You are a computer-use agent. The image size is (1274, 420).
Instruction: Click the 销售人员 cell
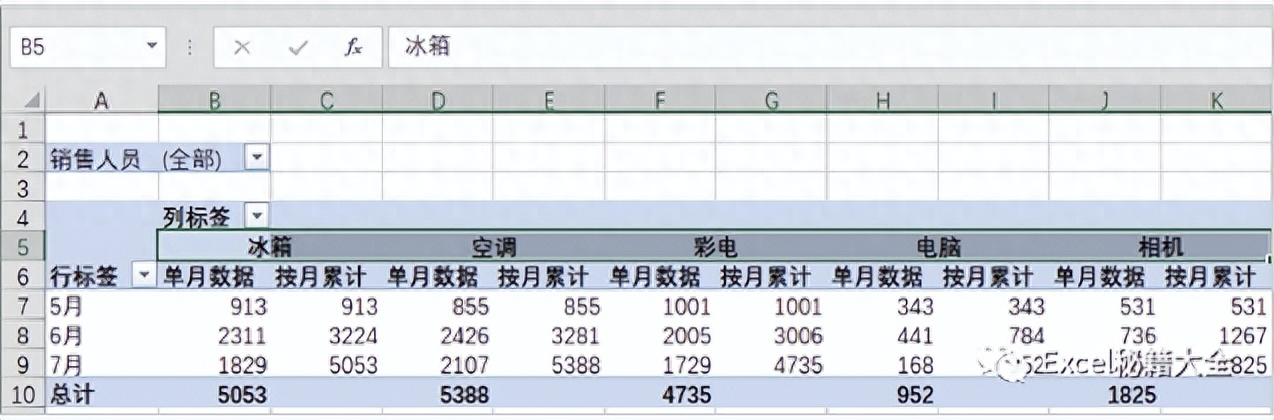point(101,158)
